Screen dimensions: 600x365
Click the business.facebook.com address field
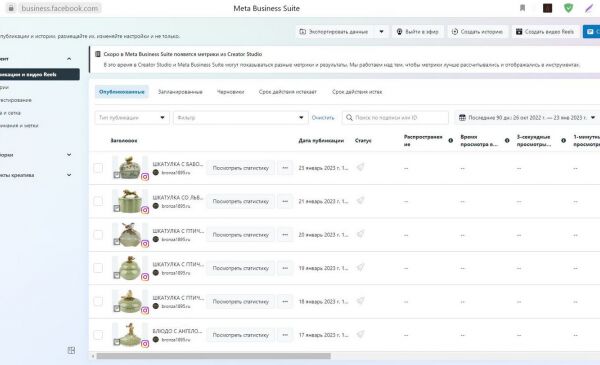pos(60,8)
